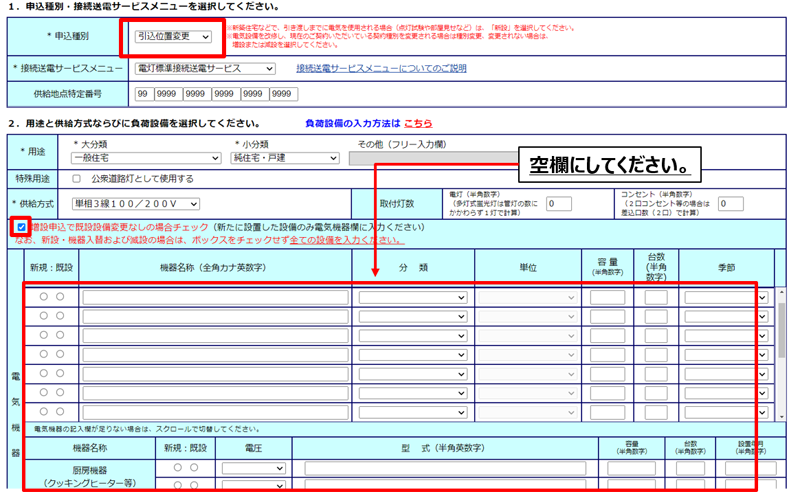This screenshot has width=800, height=492.
Task: Click 厨房機器 first row 容量 field
Action: point(631,469)
